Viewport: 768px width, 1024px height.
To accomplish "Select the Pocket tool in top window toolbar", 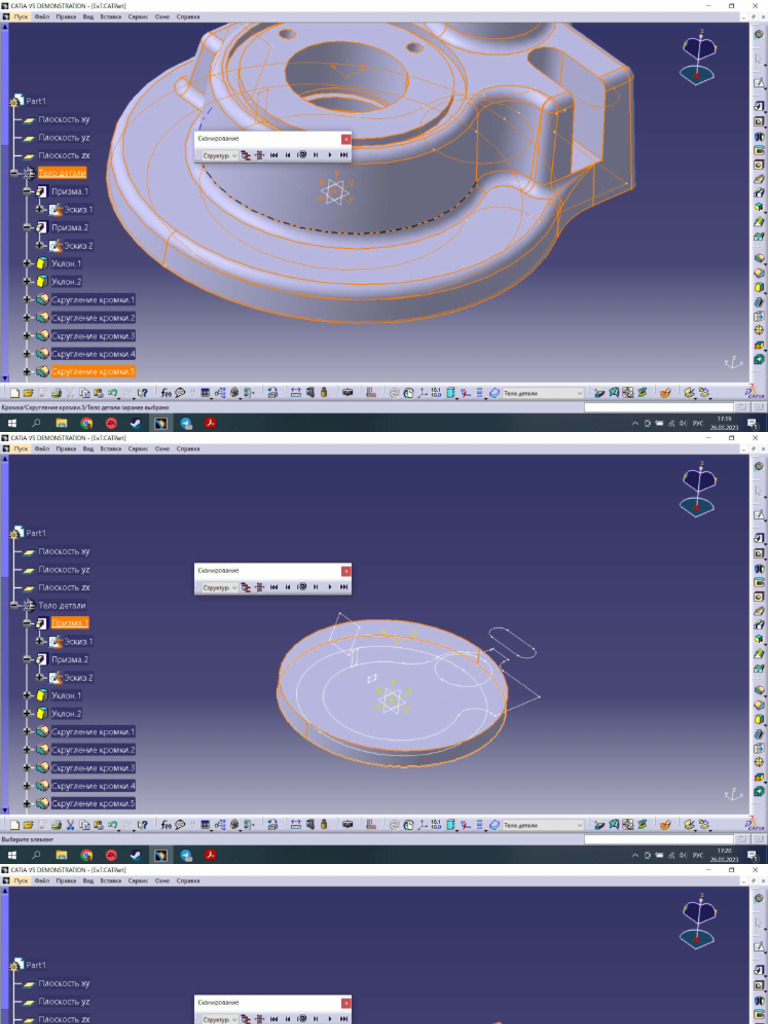I will coord(759,122).
